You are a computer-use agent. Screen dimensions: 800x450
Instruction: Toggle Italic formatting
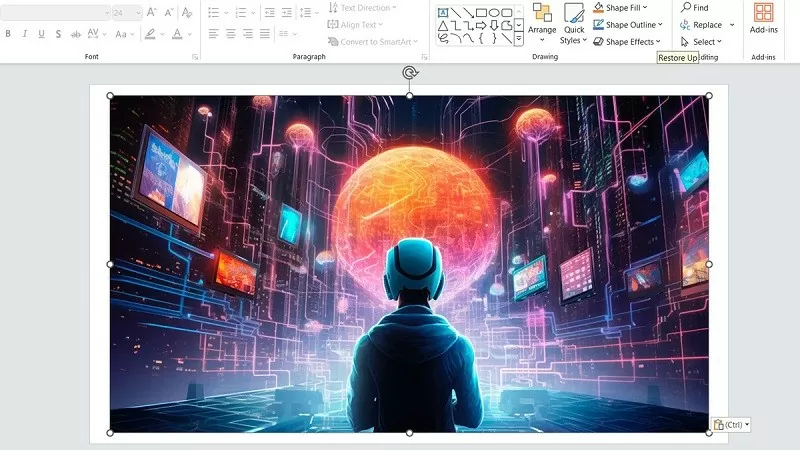(24, 34)
